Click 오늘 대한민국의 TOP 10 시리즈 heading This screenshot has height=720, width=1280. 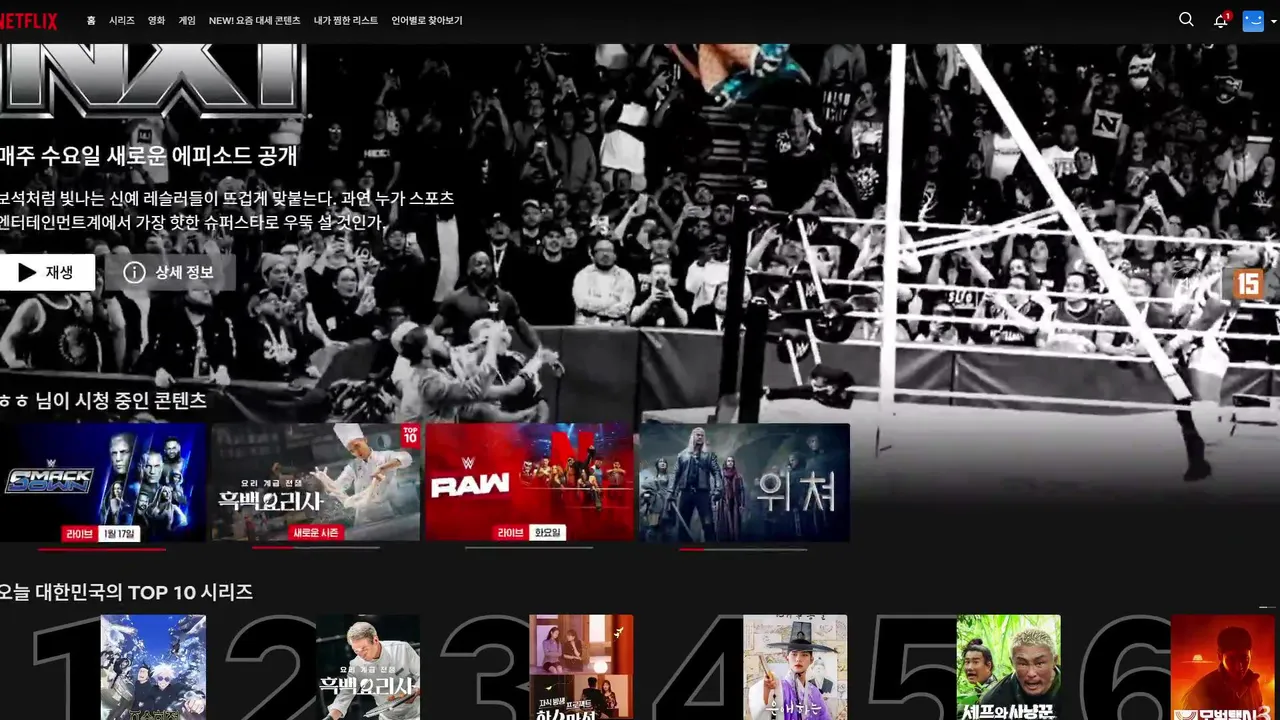126,592
